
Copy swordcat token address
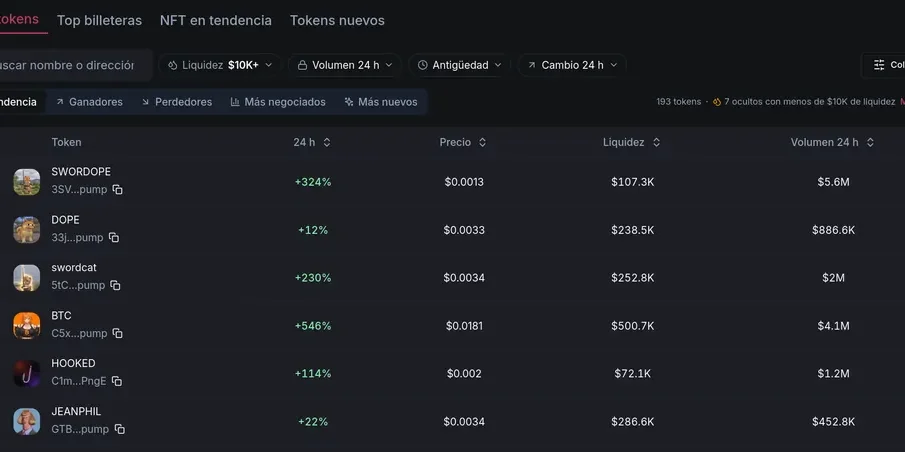[115, 285]
